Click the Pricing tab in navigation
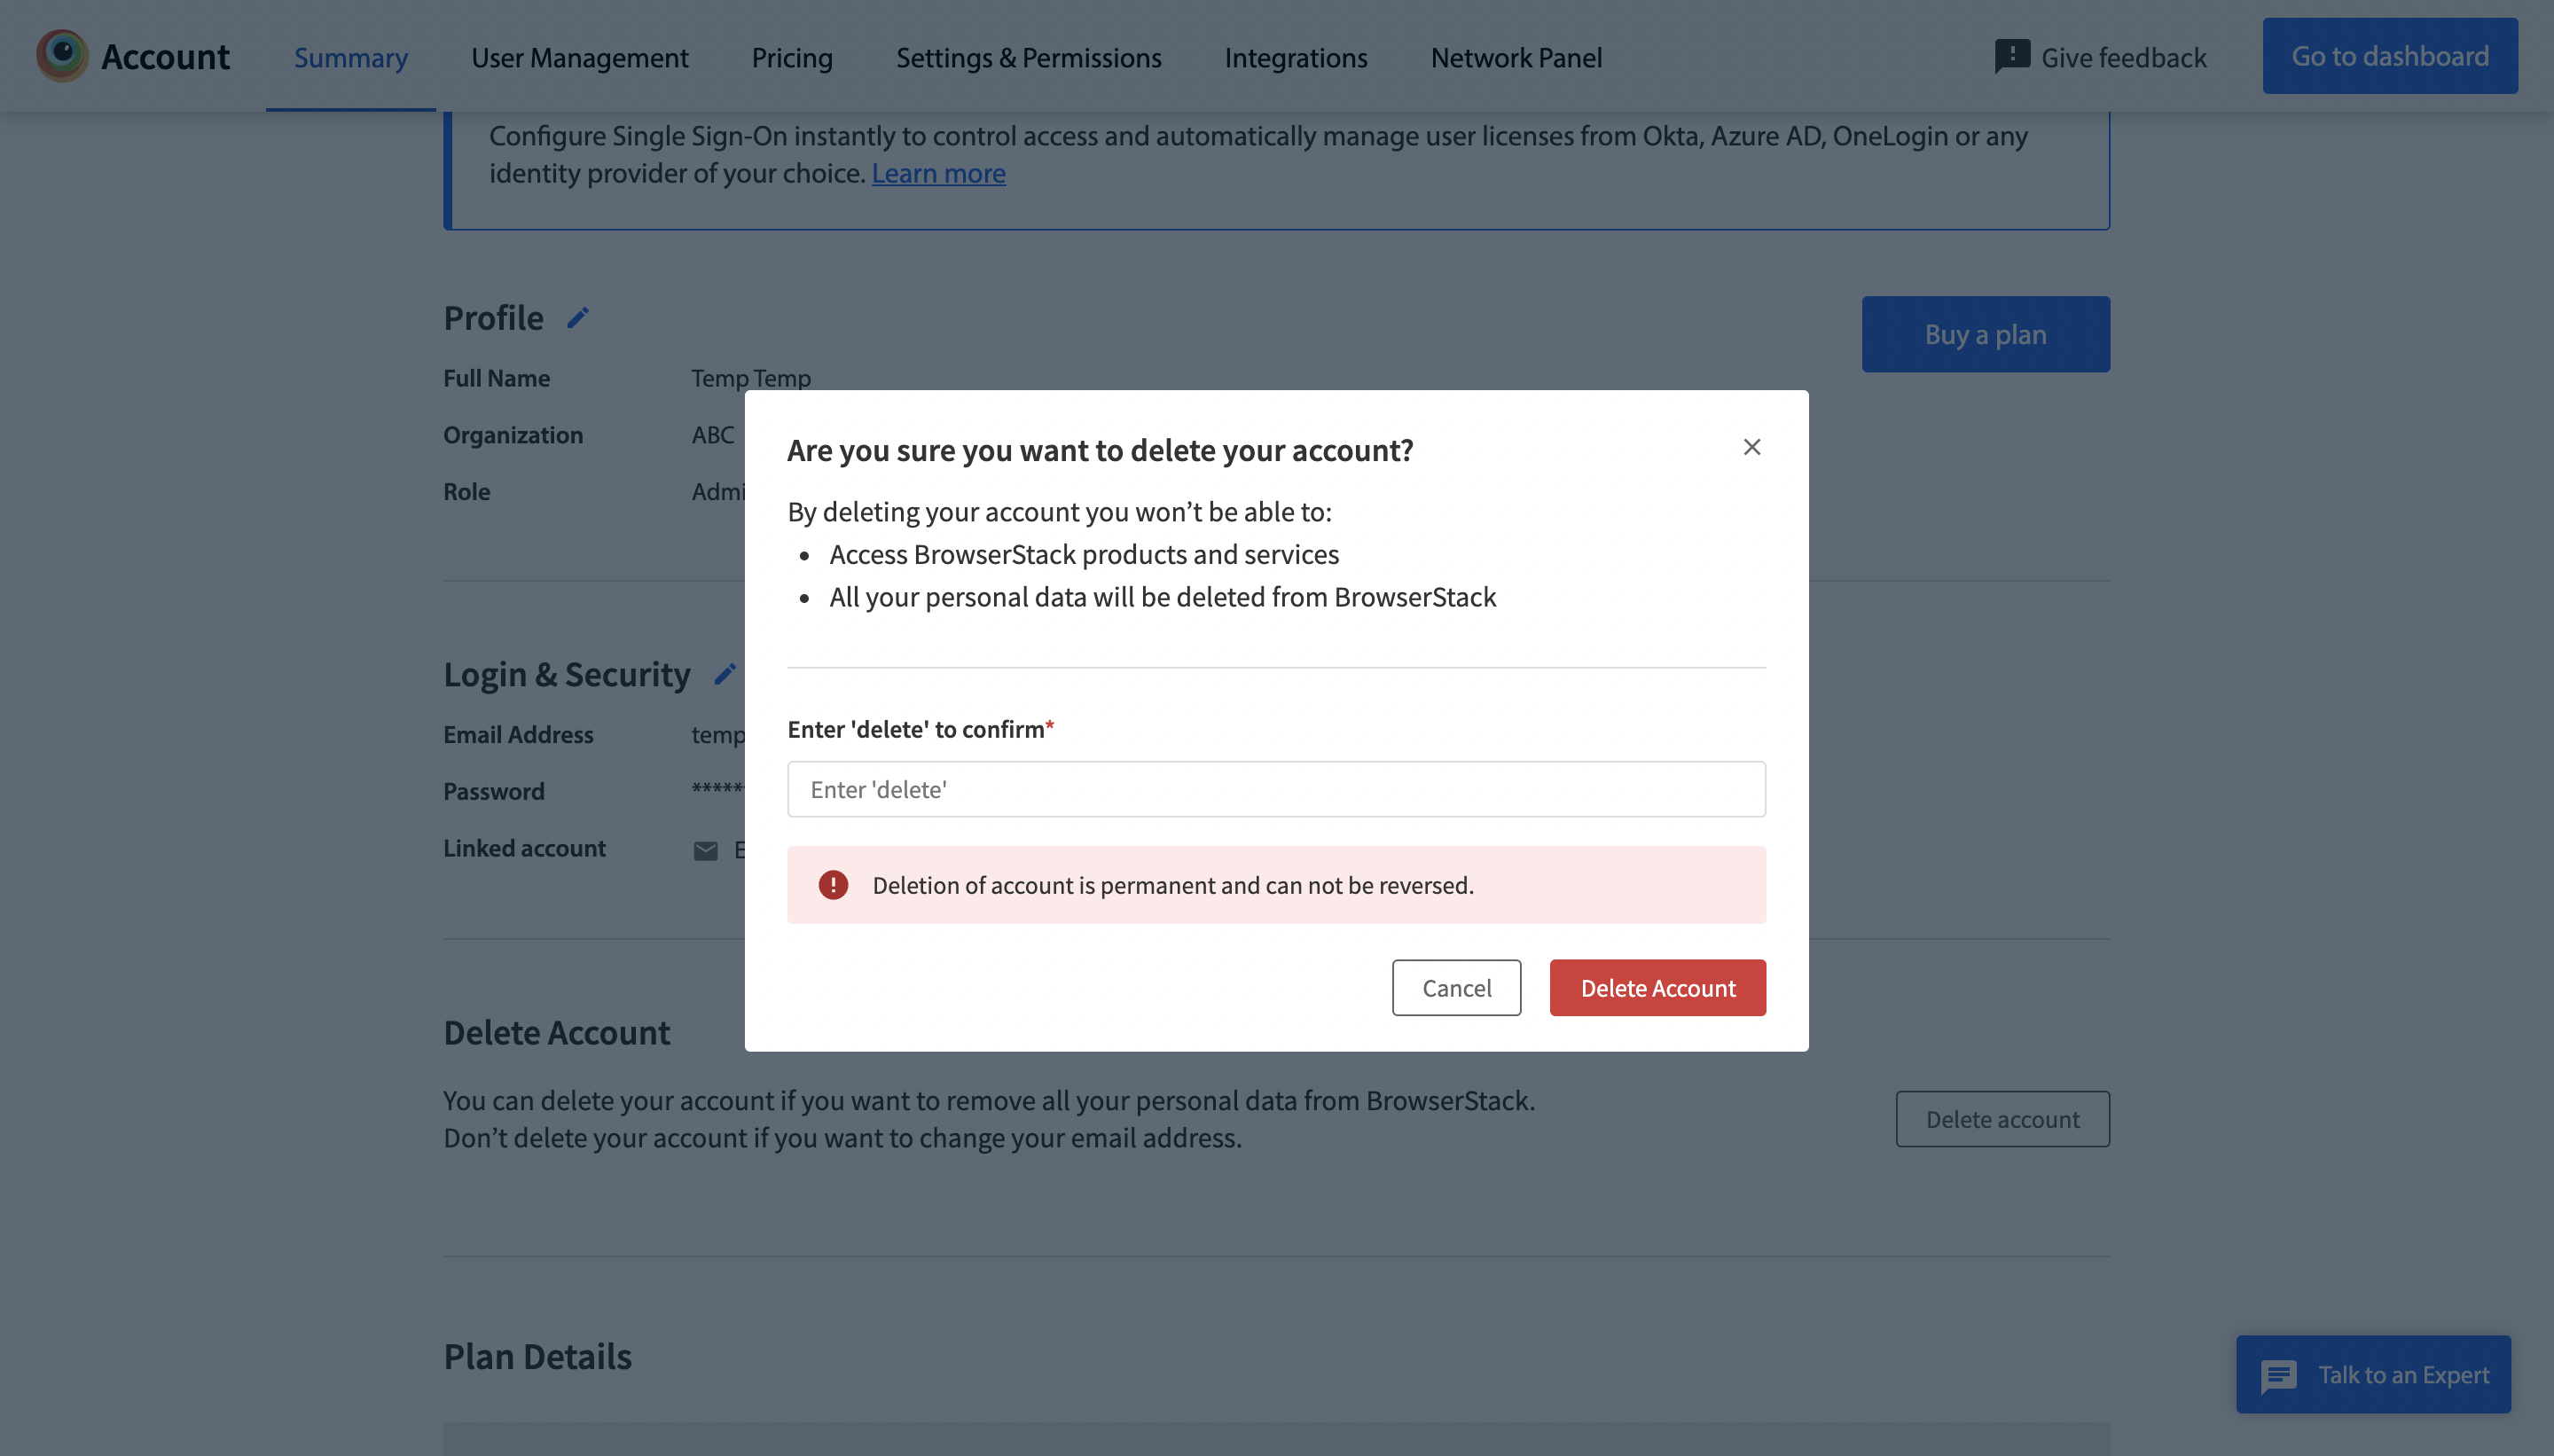This screenshot has height=1456, width=2554. tap(791, 56)
